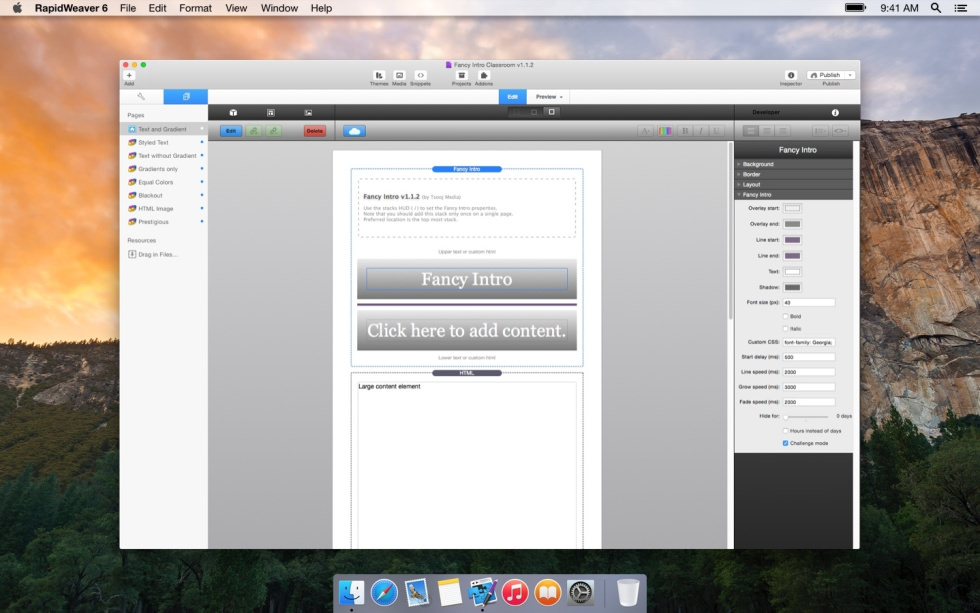Image resolution: width=980 pixels, height=613 pixels.
Task: Toggle the highlighted square view mode icon
Action: click(x=551, y=112)
